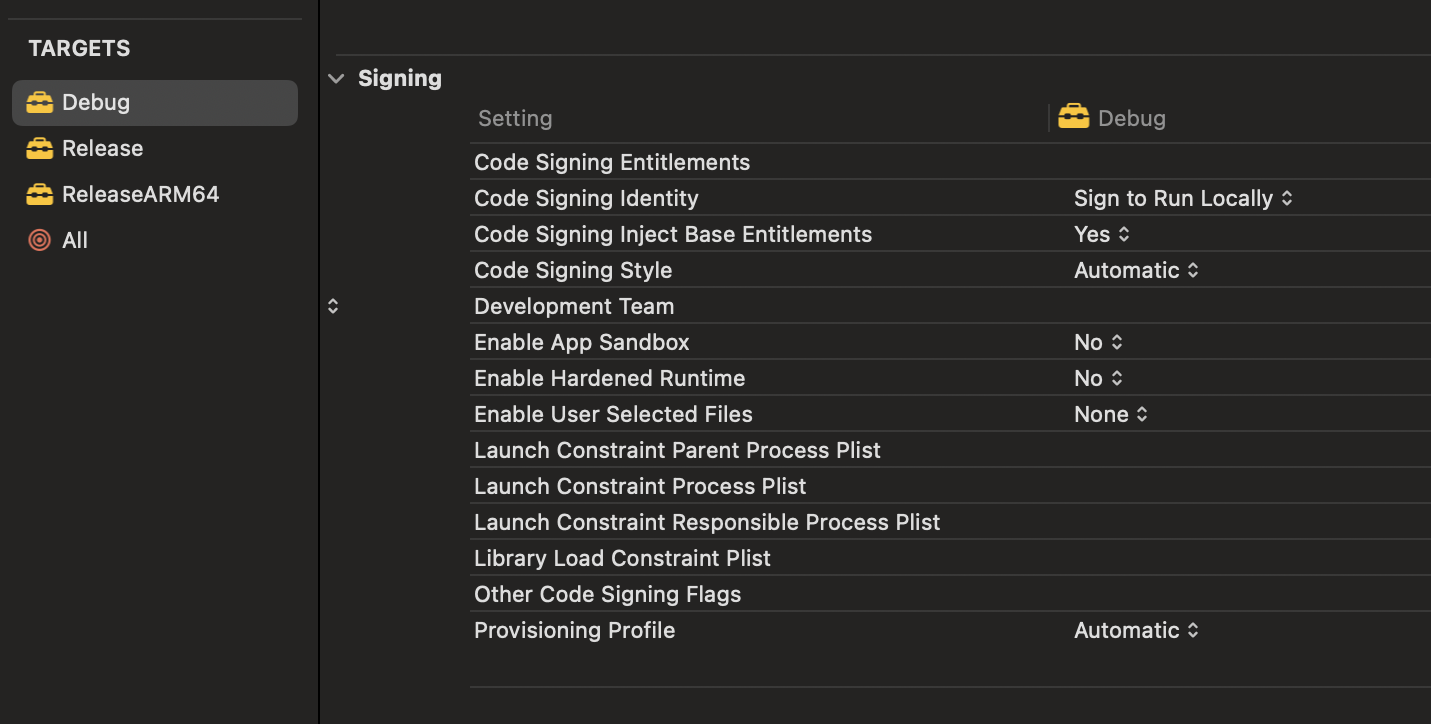Toggle the Enable App Sandbox value
This screenshot has height=724, width=1431.
coord(1098,342)
